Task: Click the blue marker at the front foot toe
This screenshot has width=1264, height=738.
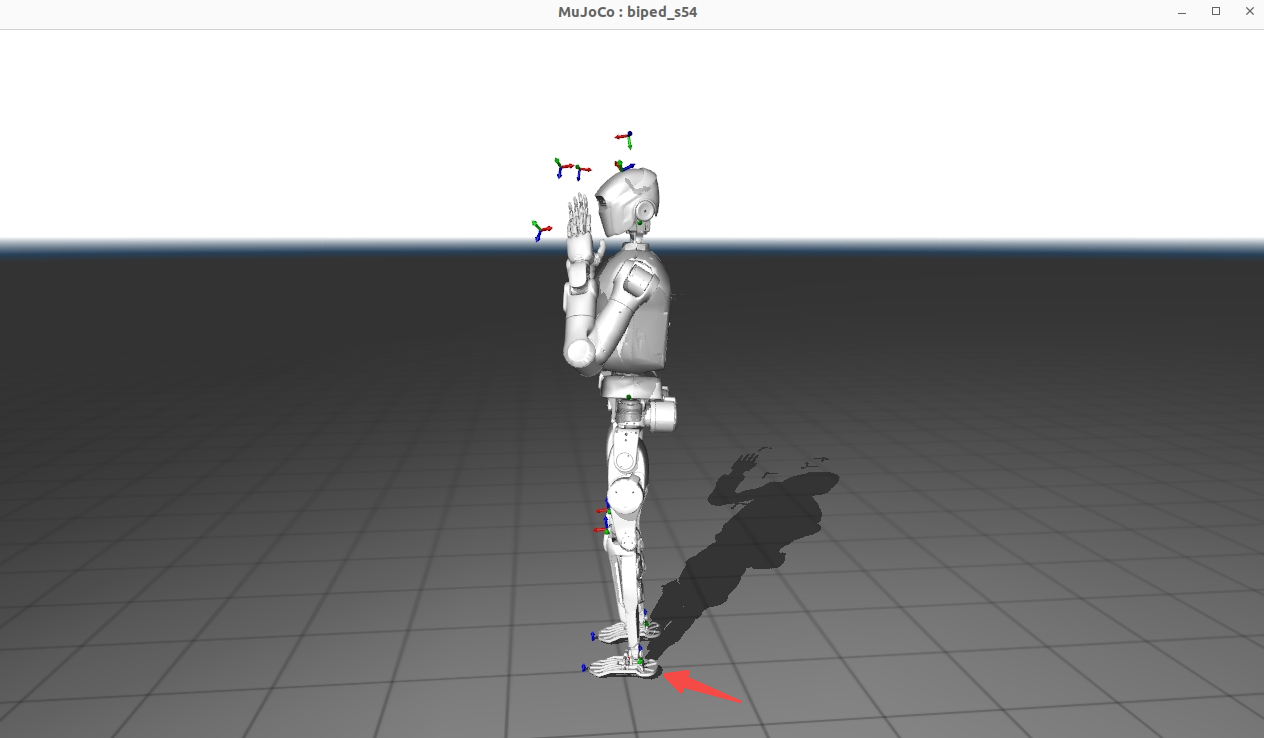Action: [584, 668]
